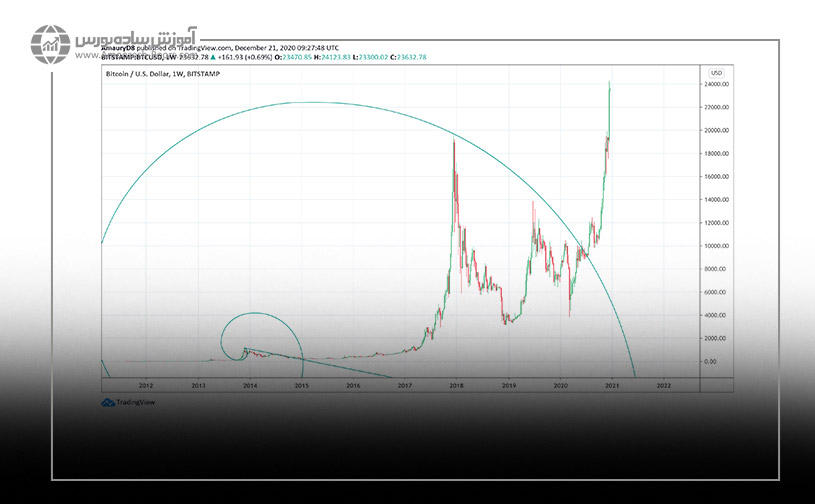
Task: Click the 2018 price peak candle
Action: pos(454,142)
